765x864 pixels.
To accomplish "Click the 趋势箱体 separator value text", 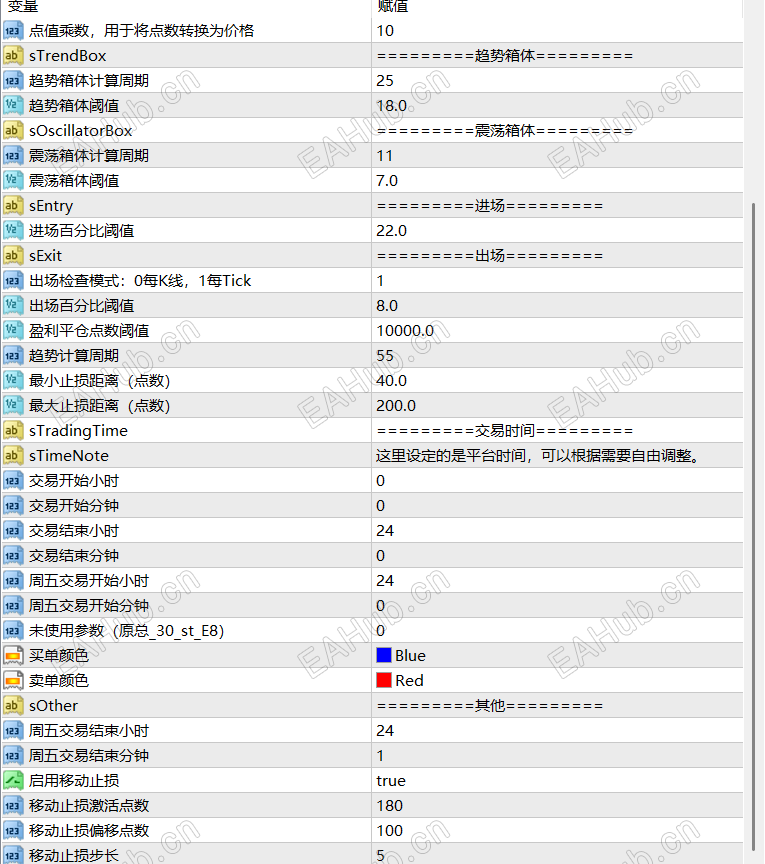I will [x=505, y=56].
